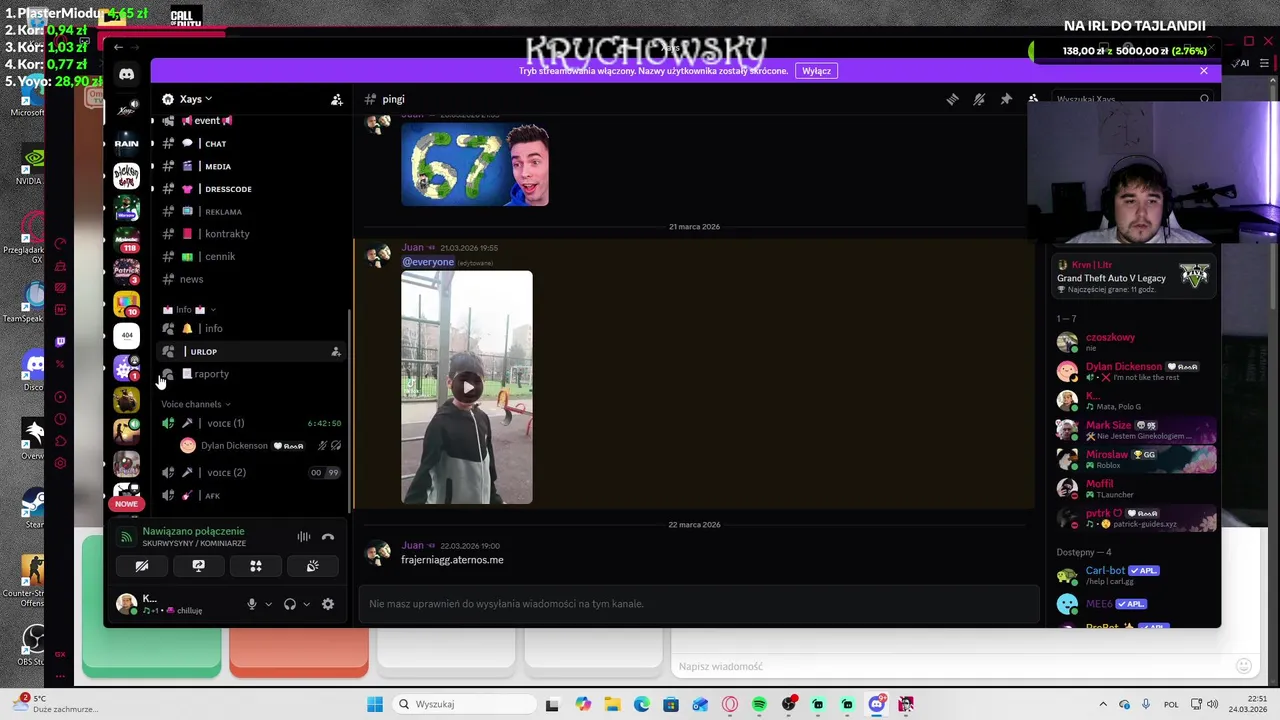Open Opera browser from the taskbar
Viewport: 1280px width, 720px height.
(730, 704)
